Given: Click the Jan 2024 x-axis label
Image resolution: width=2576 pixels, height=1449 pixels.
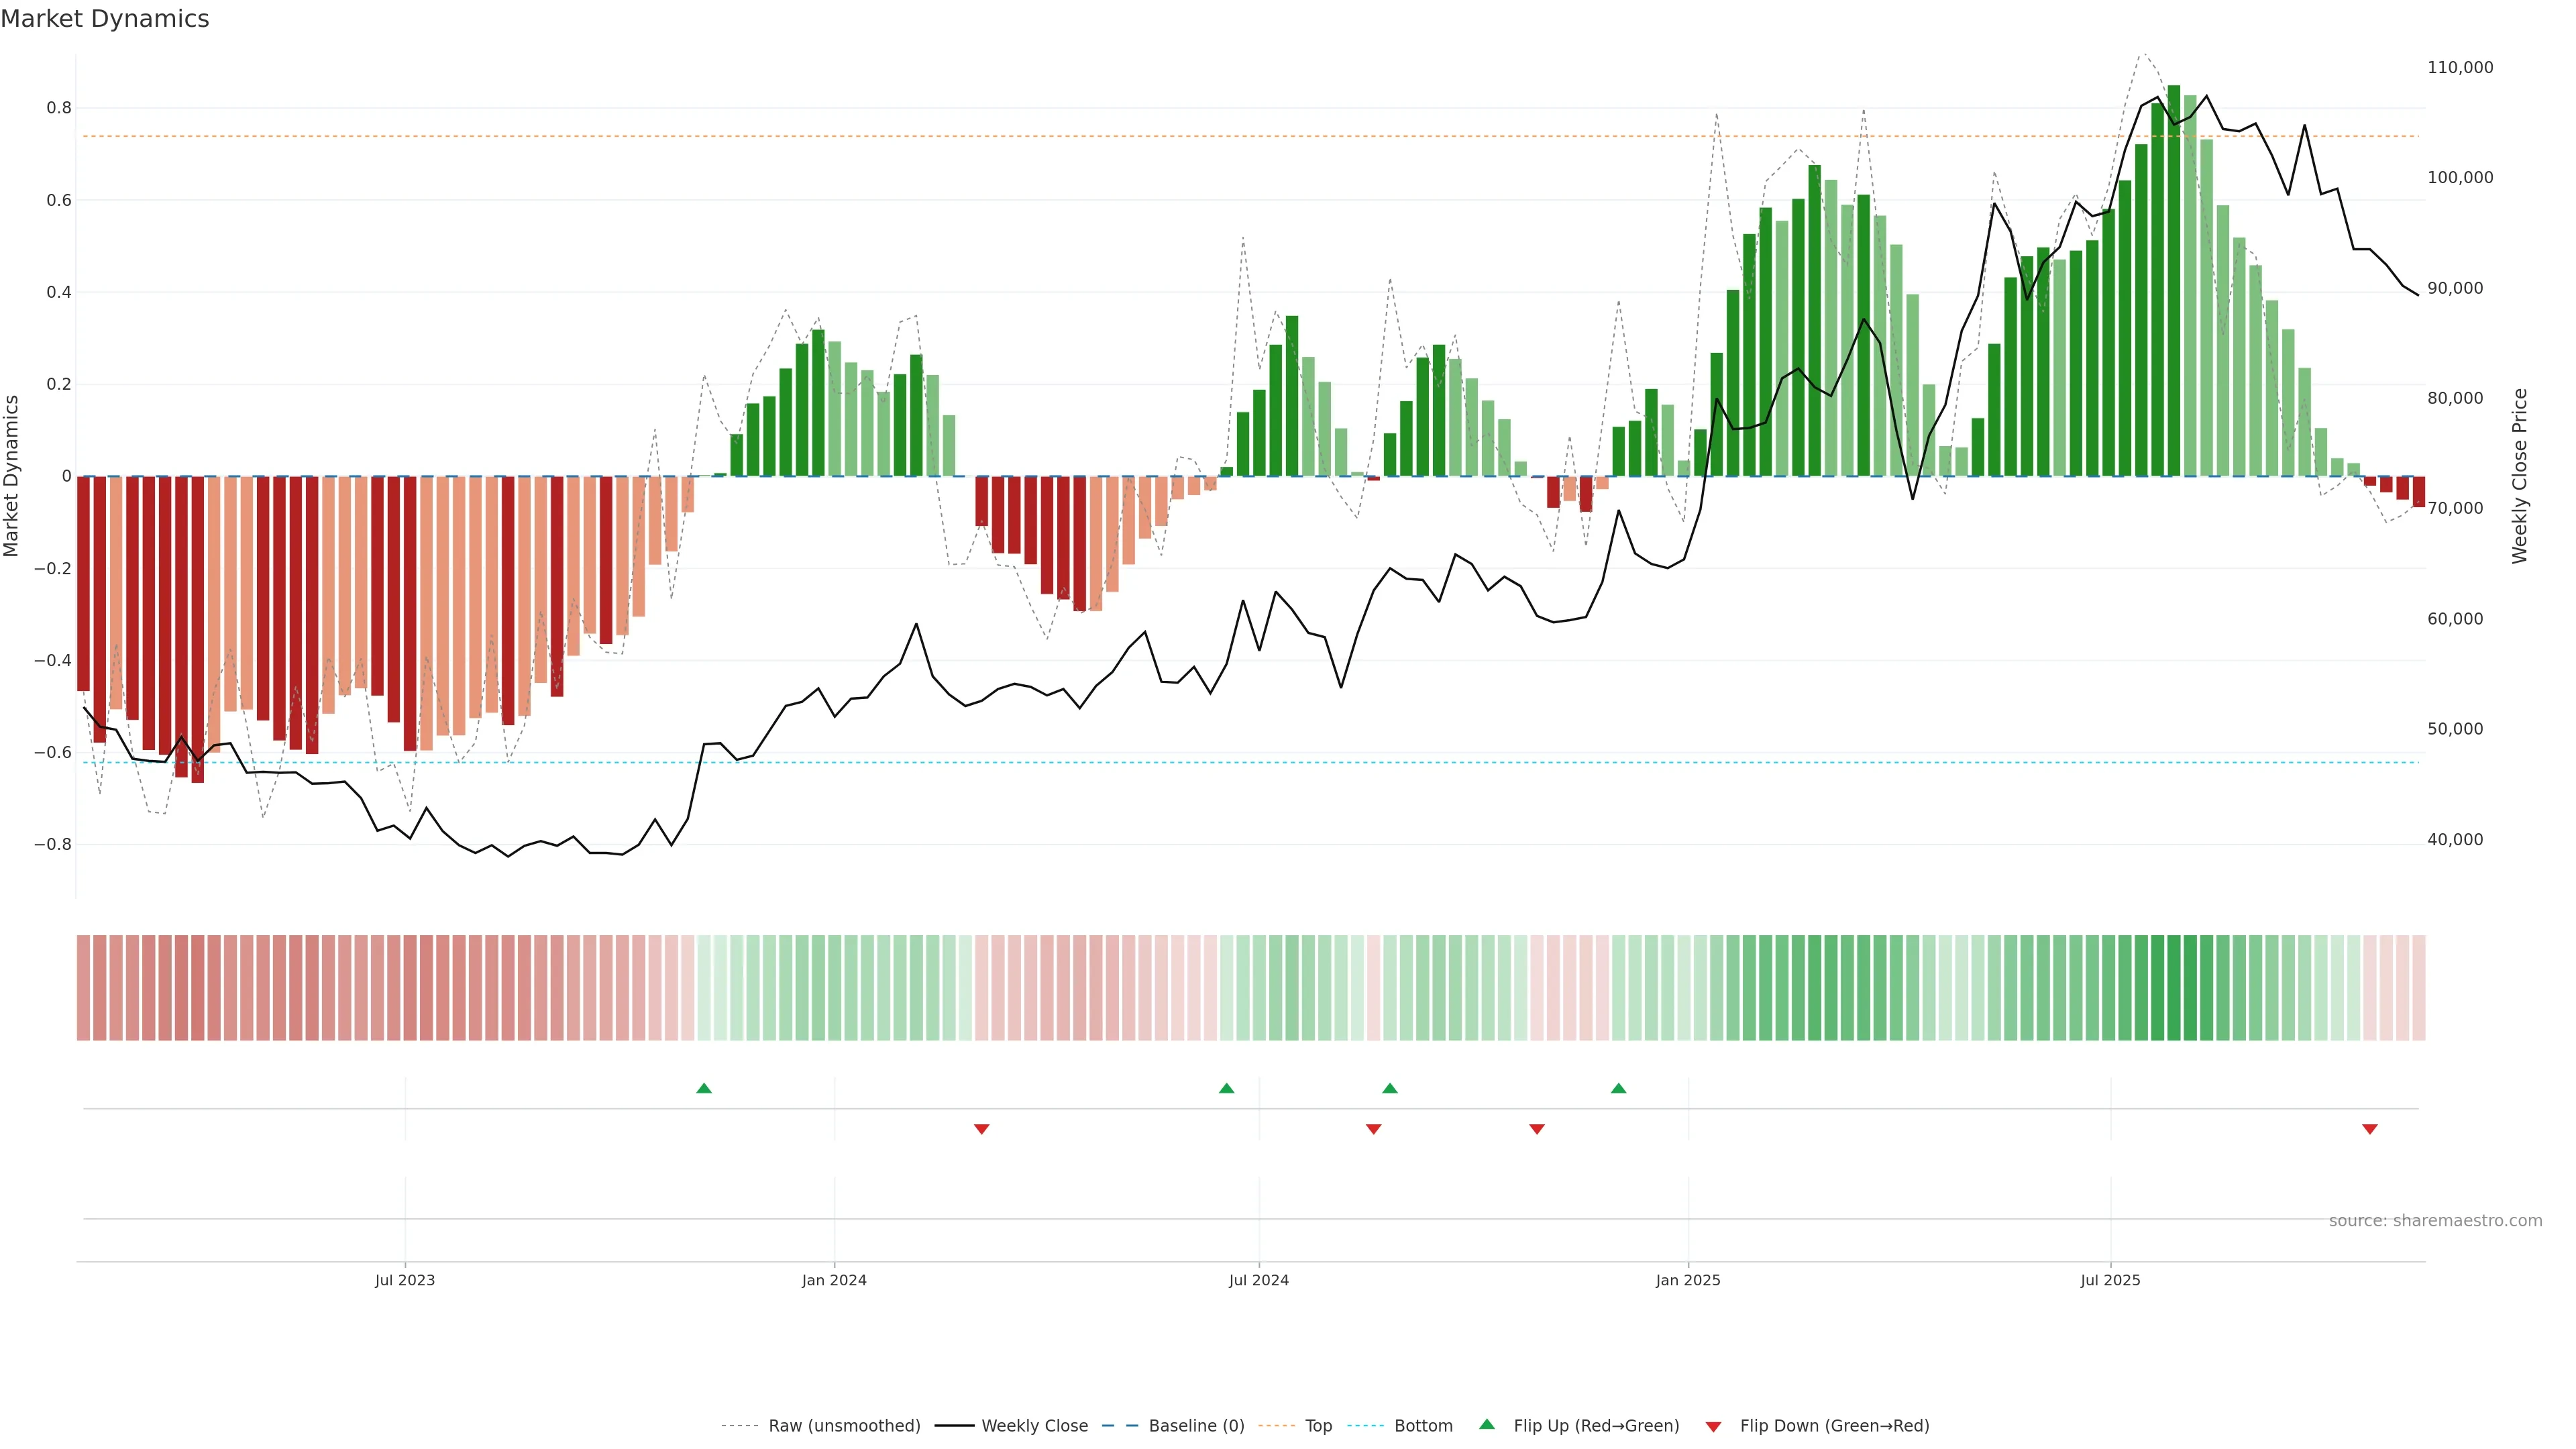Looking at the screenshot, I should click(x=833, y=1280).
